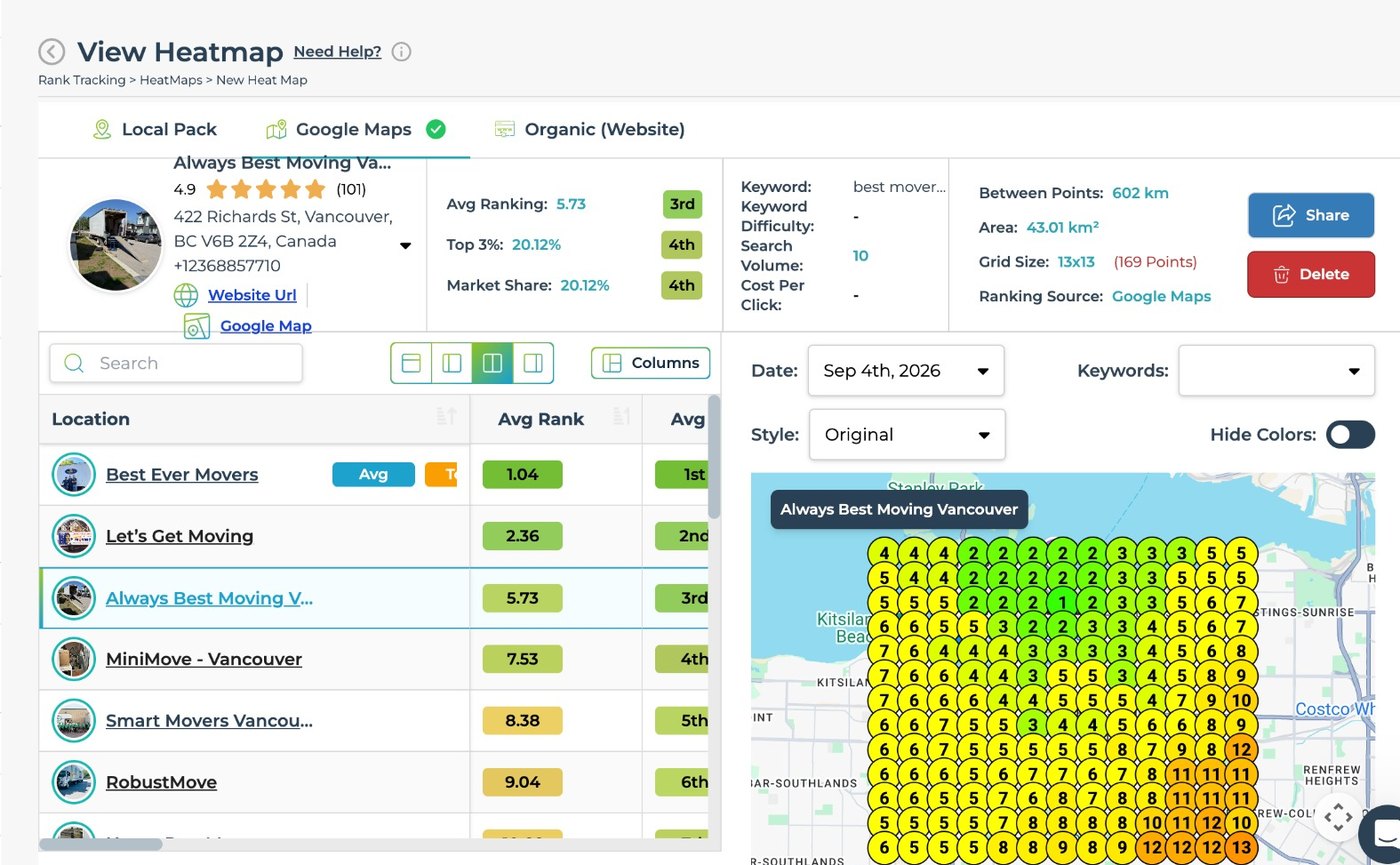
Task: Switch to the Organic (Website) tab
Action: [x=590, y=129]
